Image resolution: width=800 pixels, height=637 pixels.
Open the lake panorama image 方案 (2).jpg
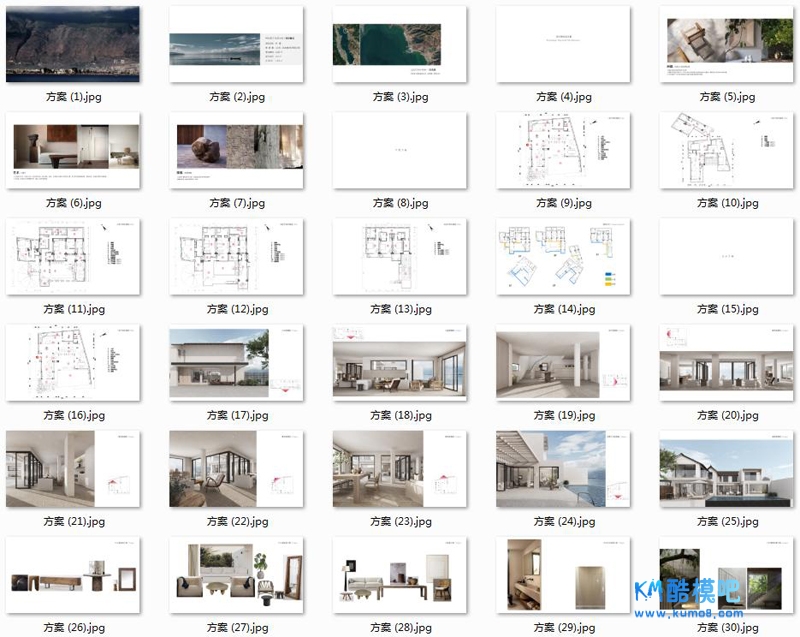(x=237, y=45)
